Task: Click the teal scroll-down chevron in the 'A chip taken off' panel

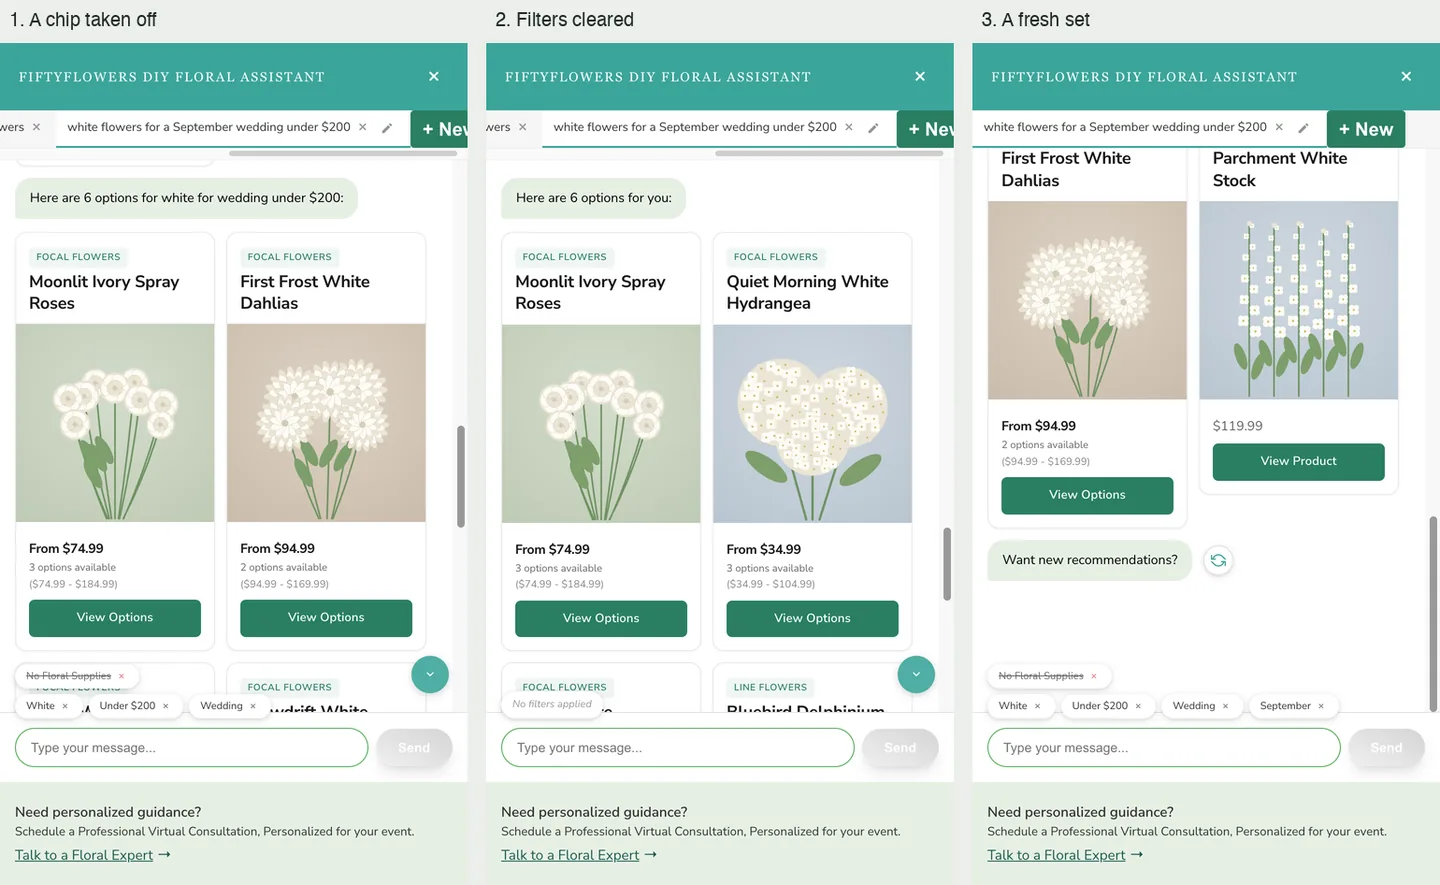Action: point(430,674)
